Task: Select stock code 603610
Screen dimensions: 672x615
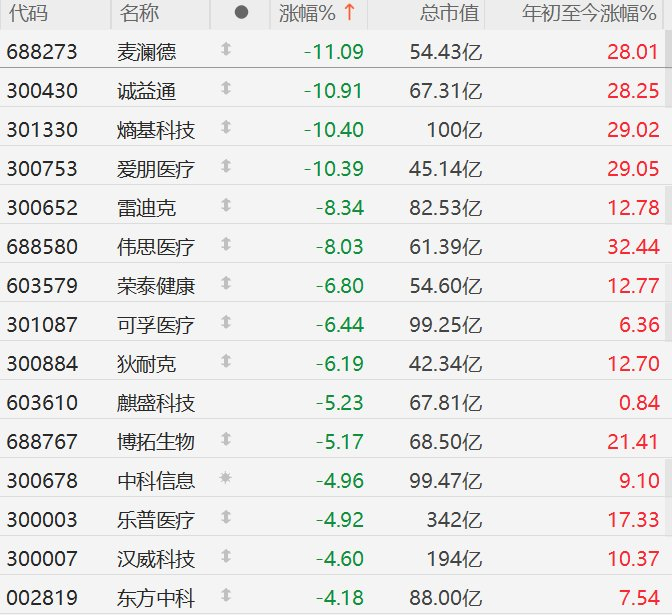Action: pyautogui.click(x=42, y=403)
